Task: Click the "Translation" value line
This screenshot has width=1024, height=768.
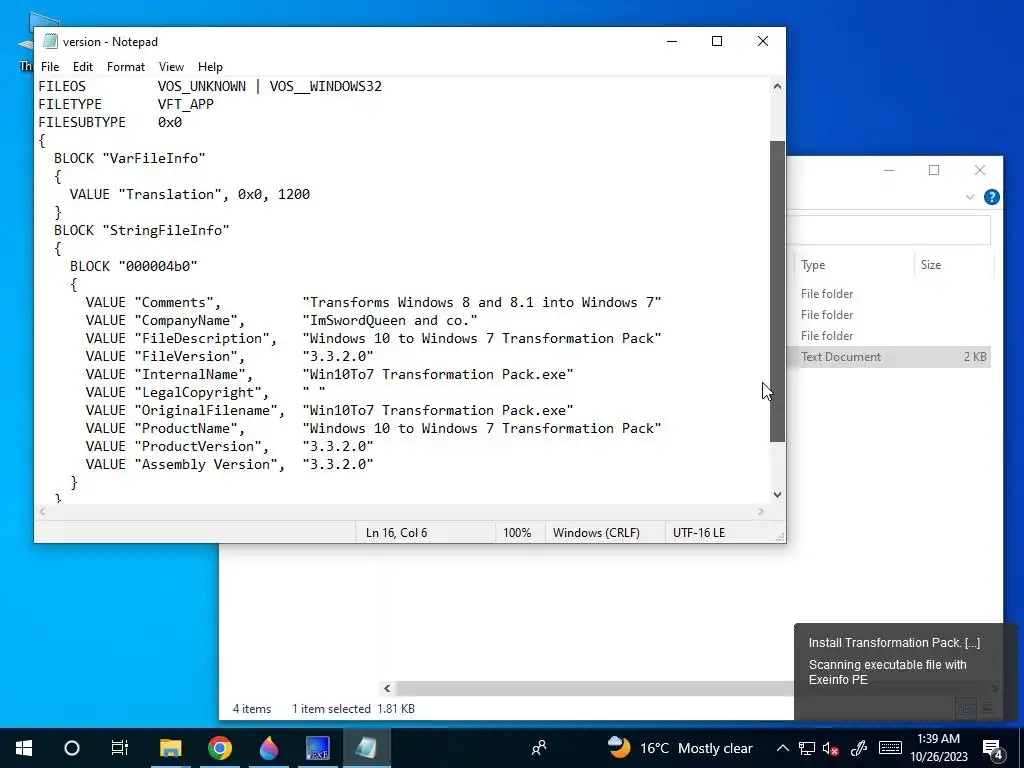Action: (189, 195)
